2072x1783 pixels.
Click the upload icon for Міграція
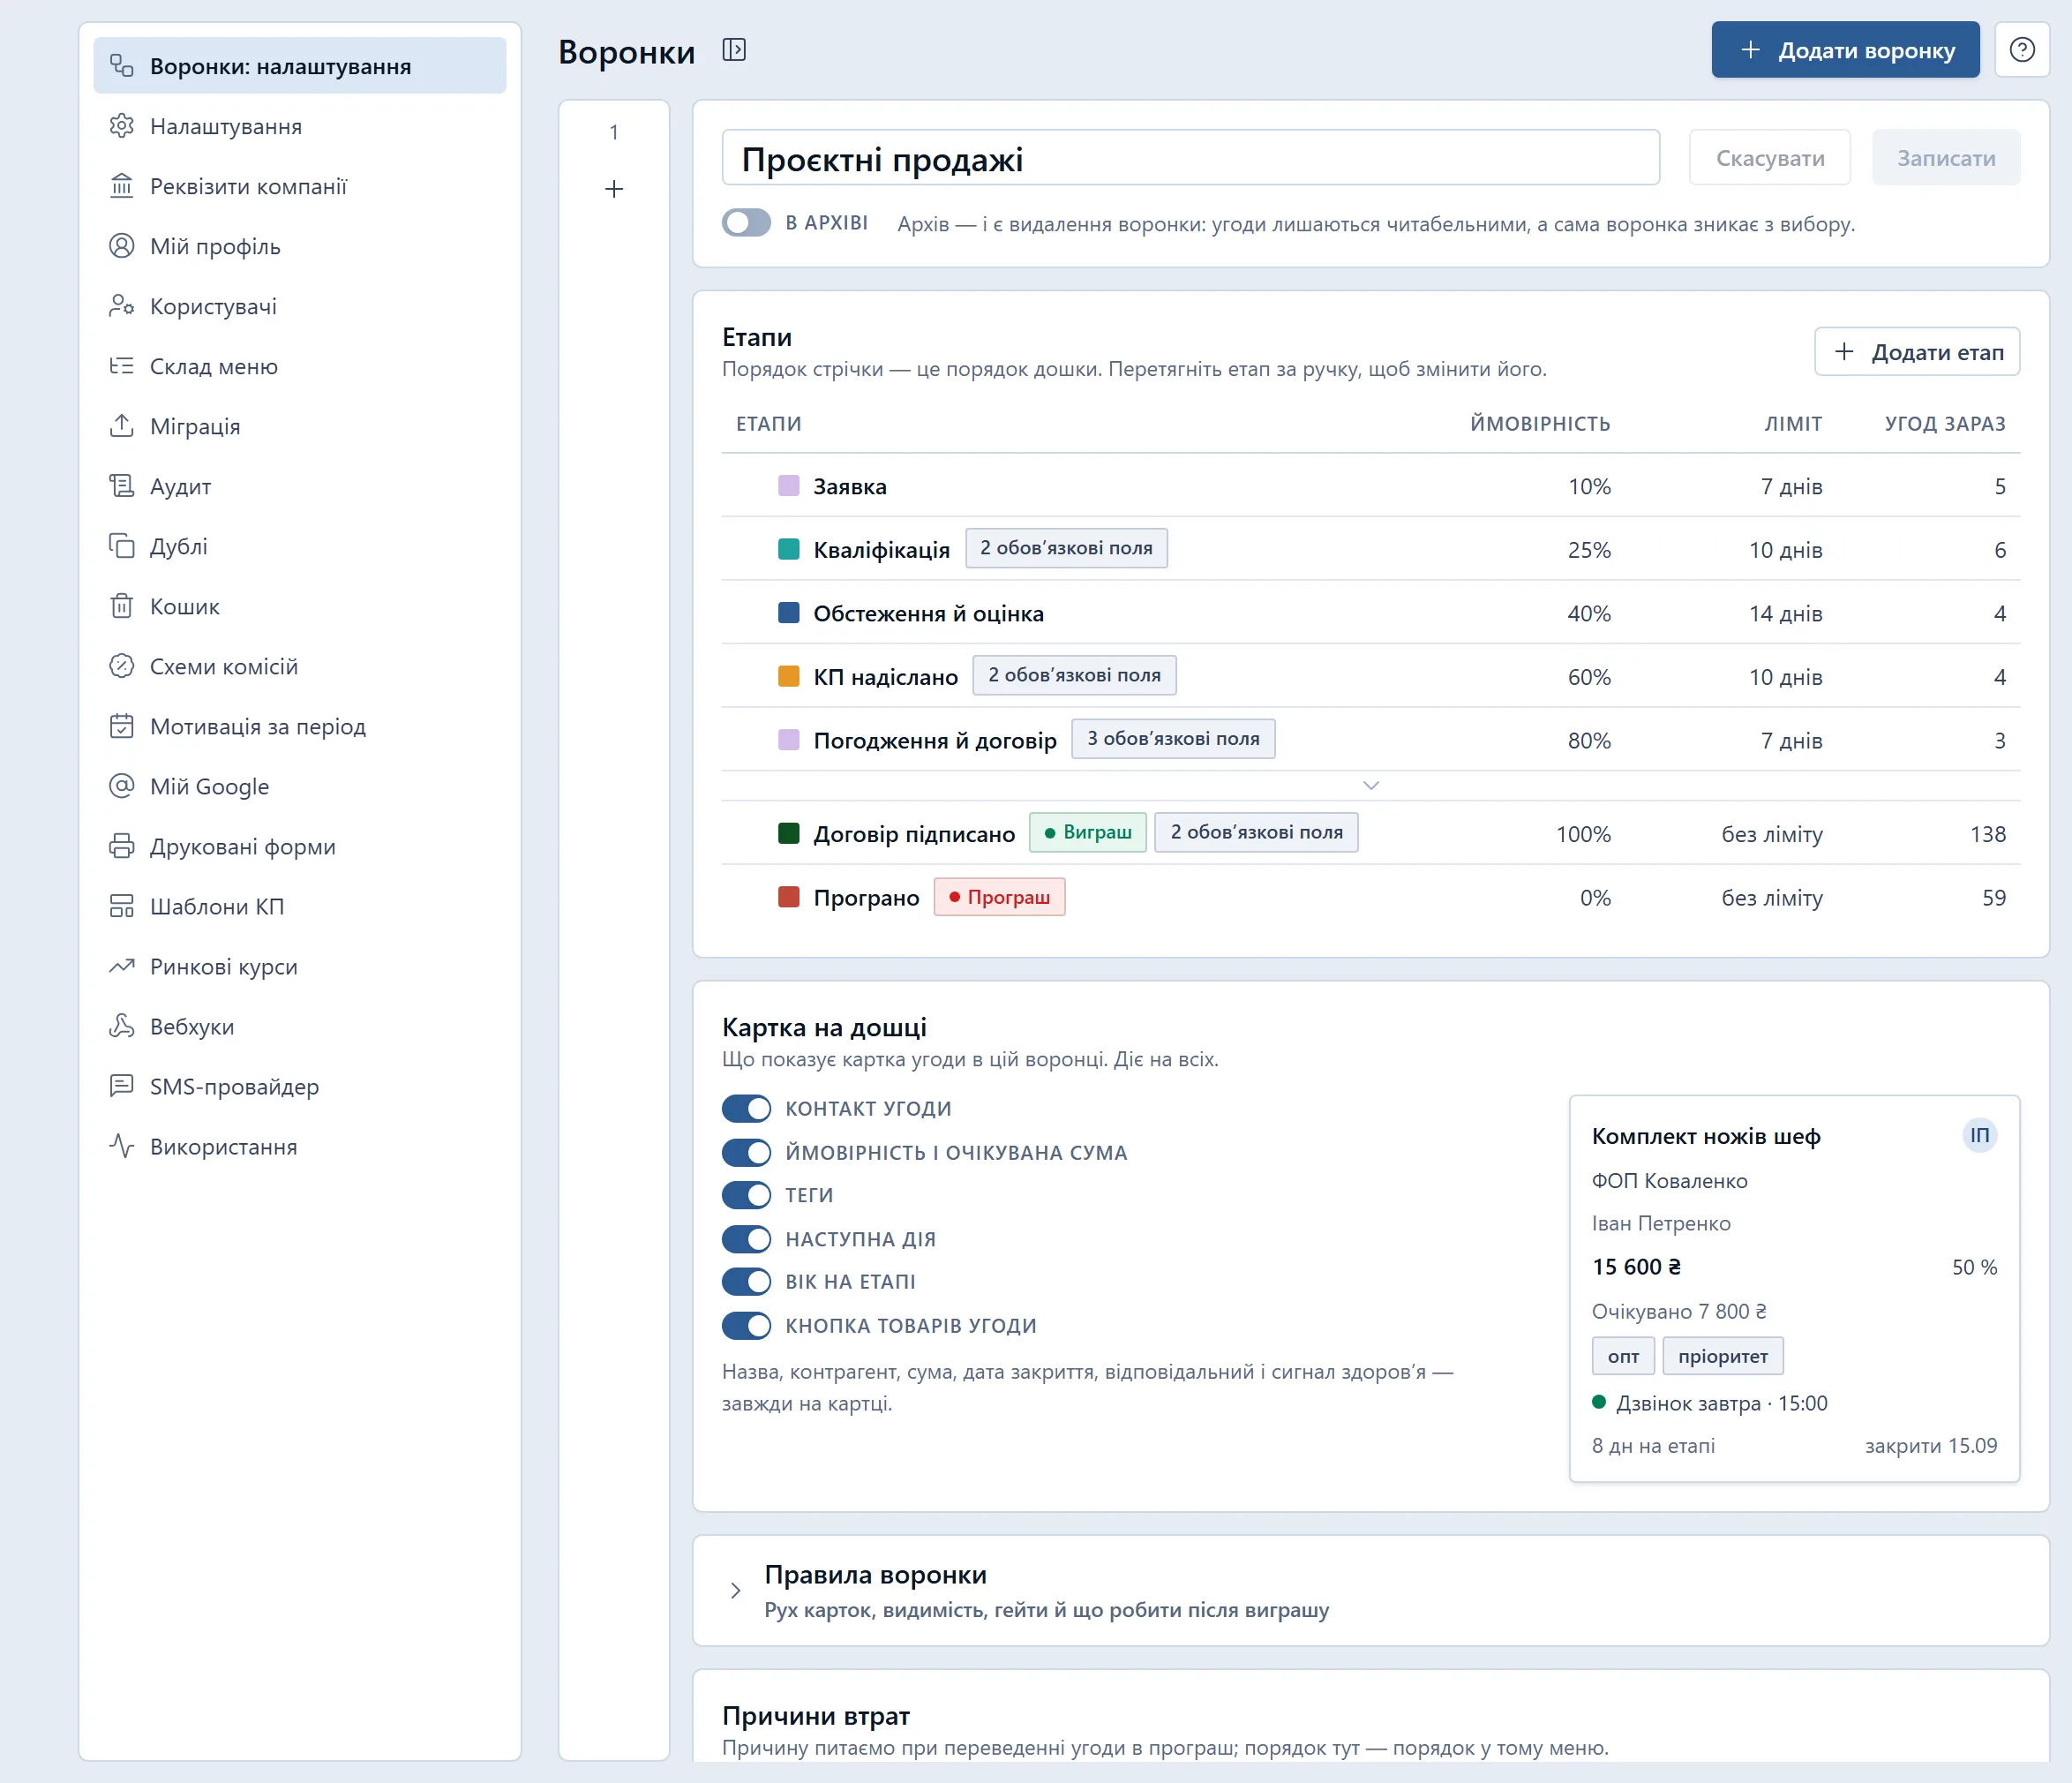point(121,426)
